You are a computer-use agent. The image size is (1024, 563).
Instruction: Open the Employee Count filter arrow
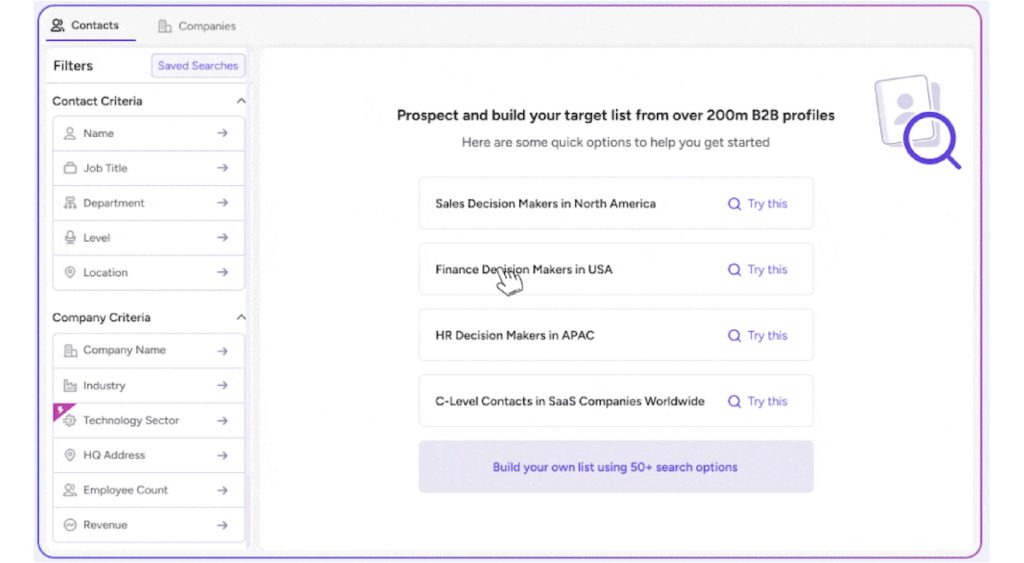[223, 490]
